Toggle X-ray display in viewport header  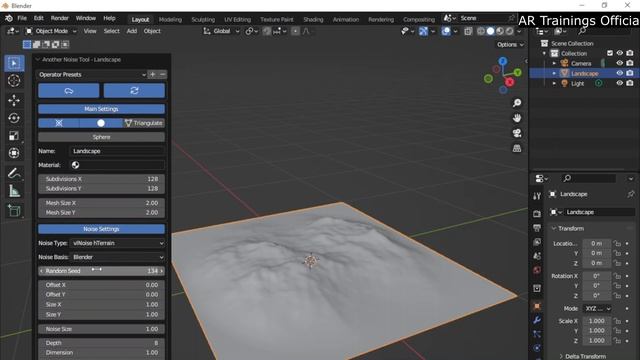(468, 31)
